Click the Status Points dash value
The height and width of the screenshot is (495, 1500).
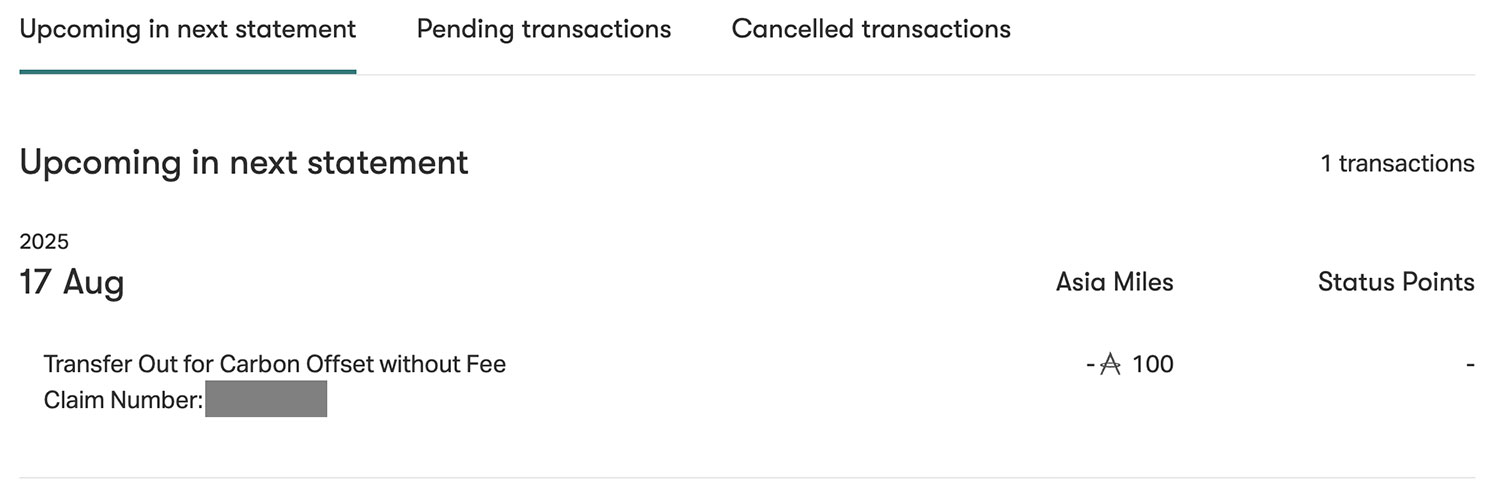point(1470,365)
